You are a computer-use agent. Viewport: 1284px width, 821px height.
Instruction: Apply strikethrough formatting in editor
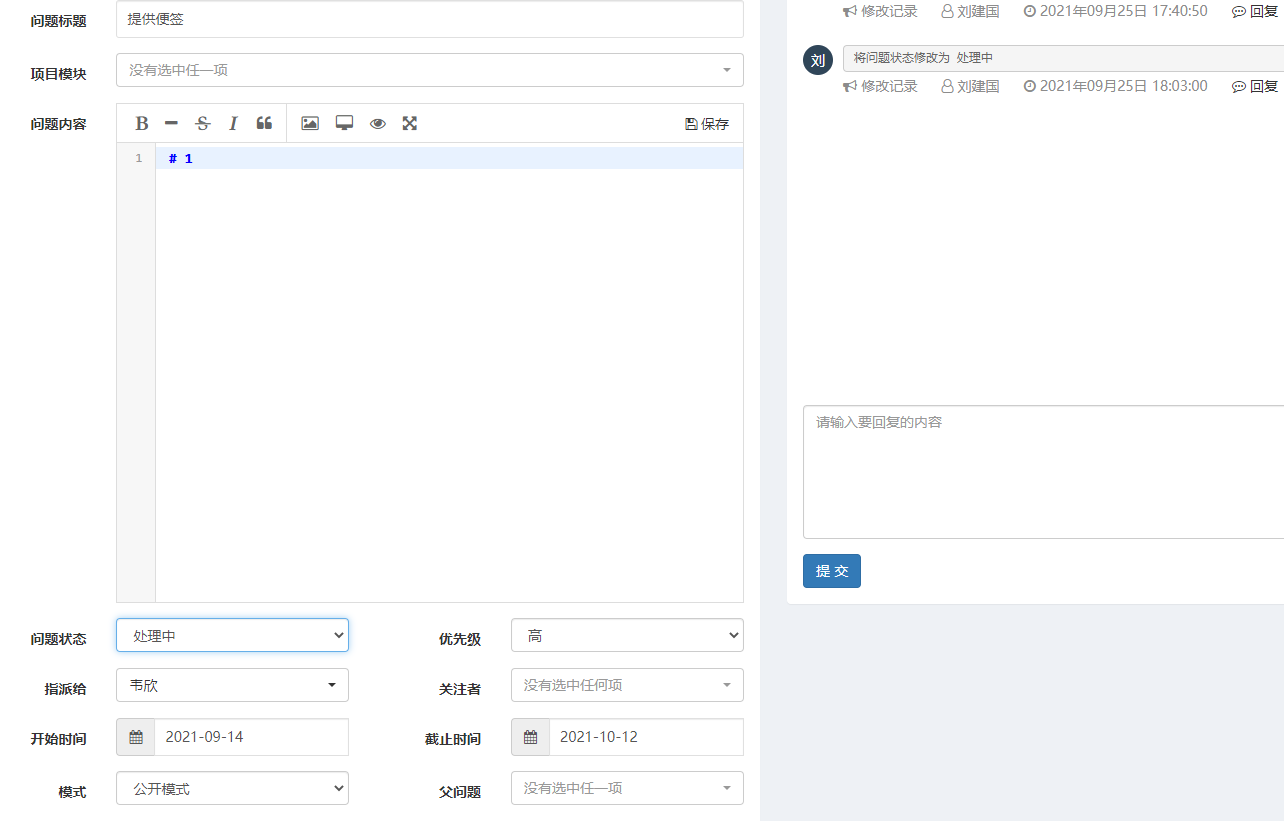[203, 123]
